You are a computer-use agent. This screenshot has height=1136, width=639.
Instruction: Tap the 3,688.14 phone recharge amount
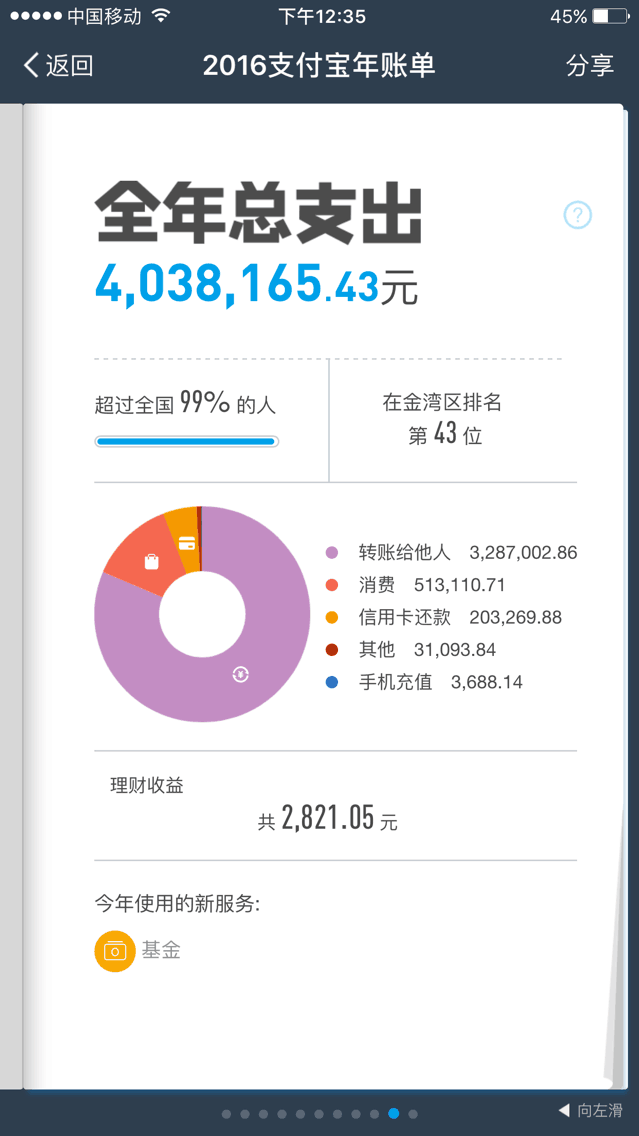point(486,682)
